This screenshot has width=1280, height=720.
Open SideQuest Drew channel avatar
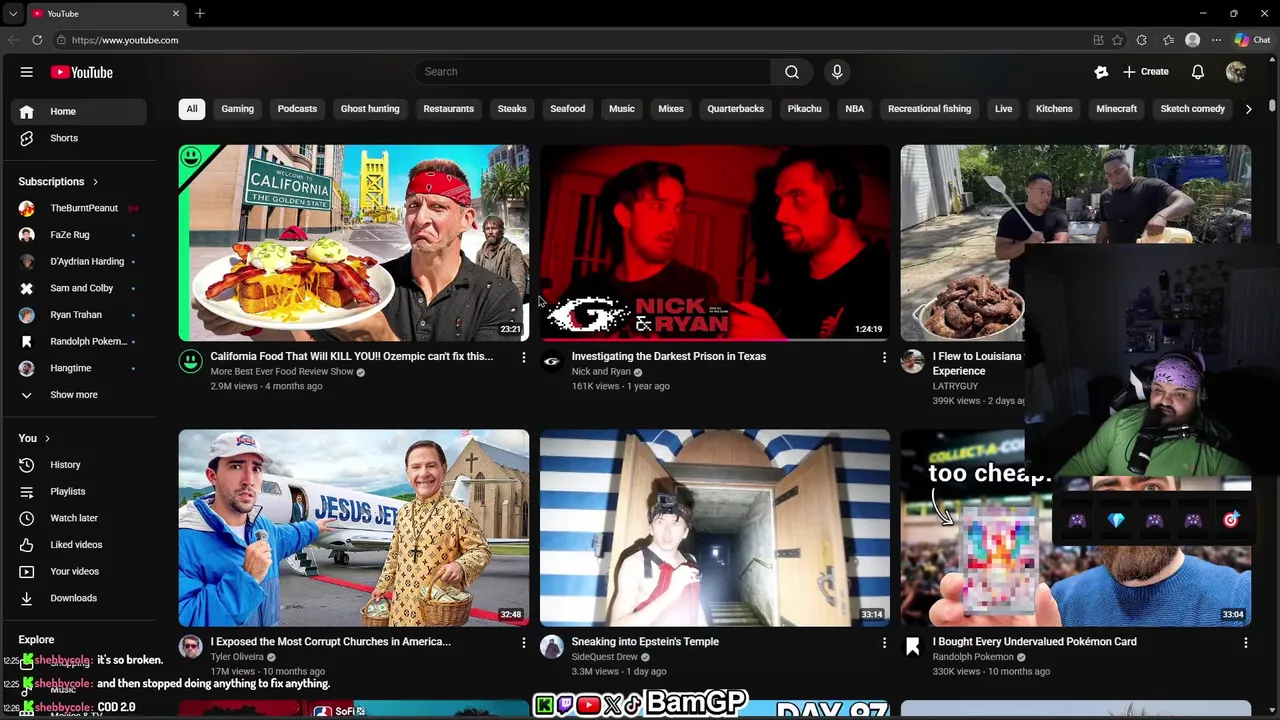click(551, 647)
